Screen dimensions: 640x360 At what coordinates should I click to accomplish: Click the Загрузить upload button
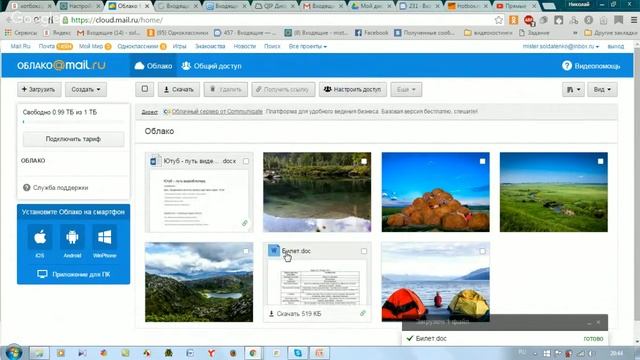pyautogui.click(x=39, y=89)
